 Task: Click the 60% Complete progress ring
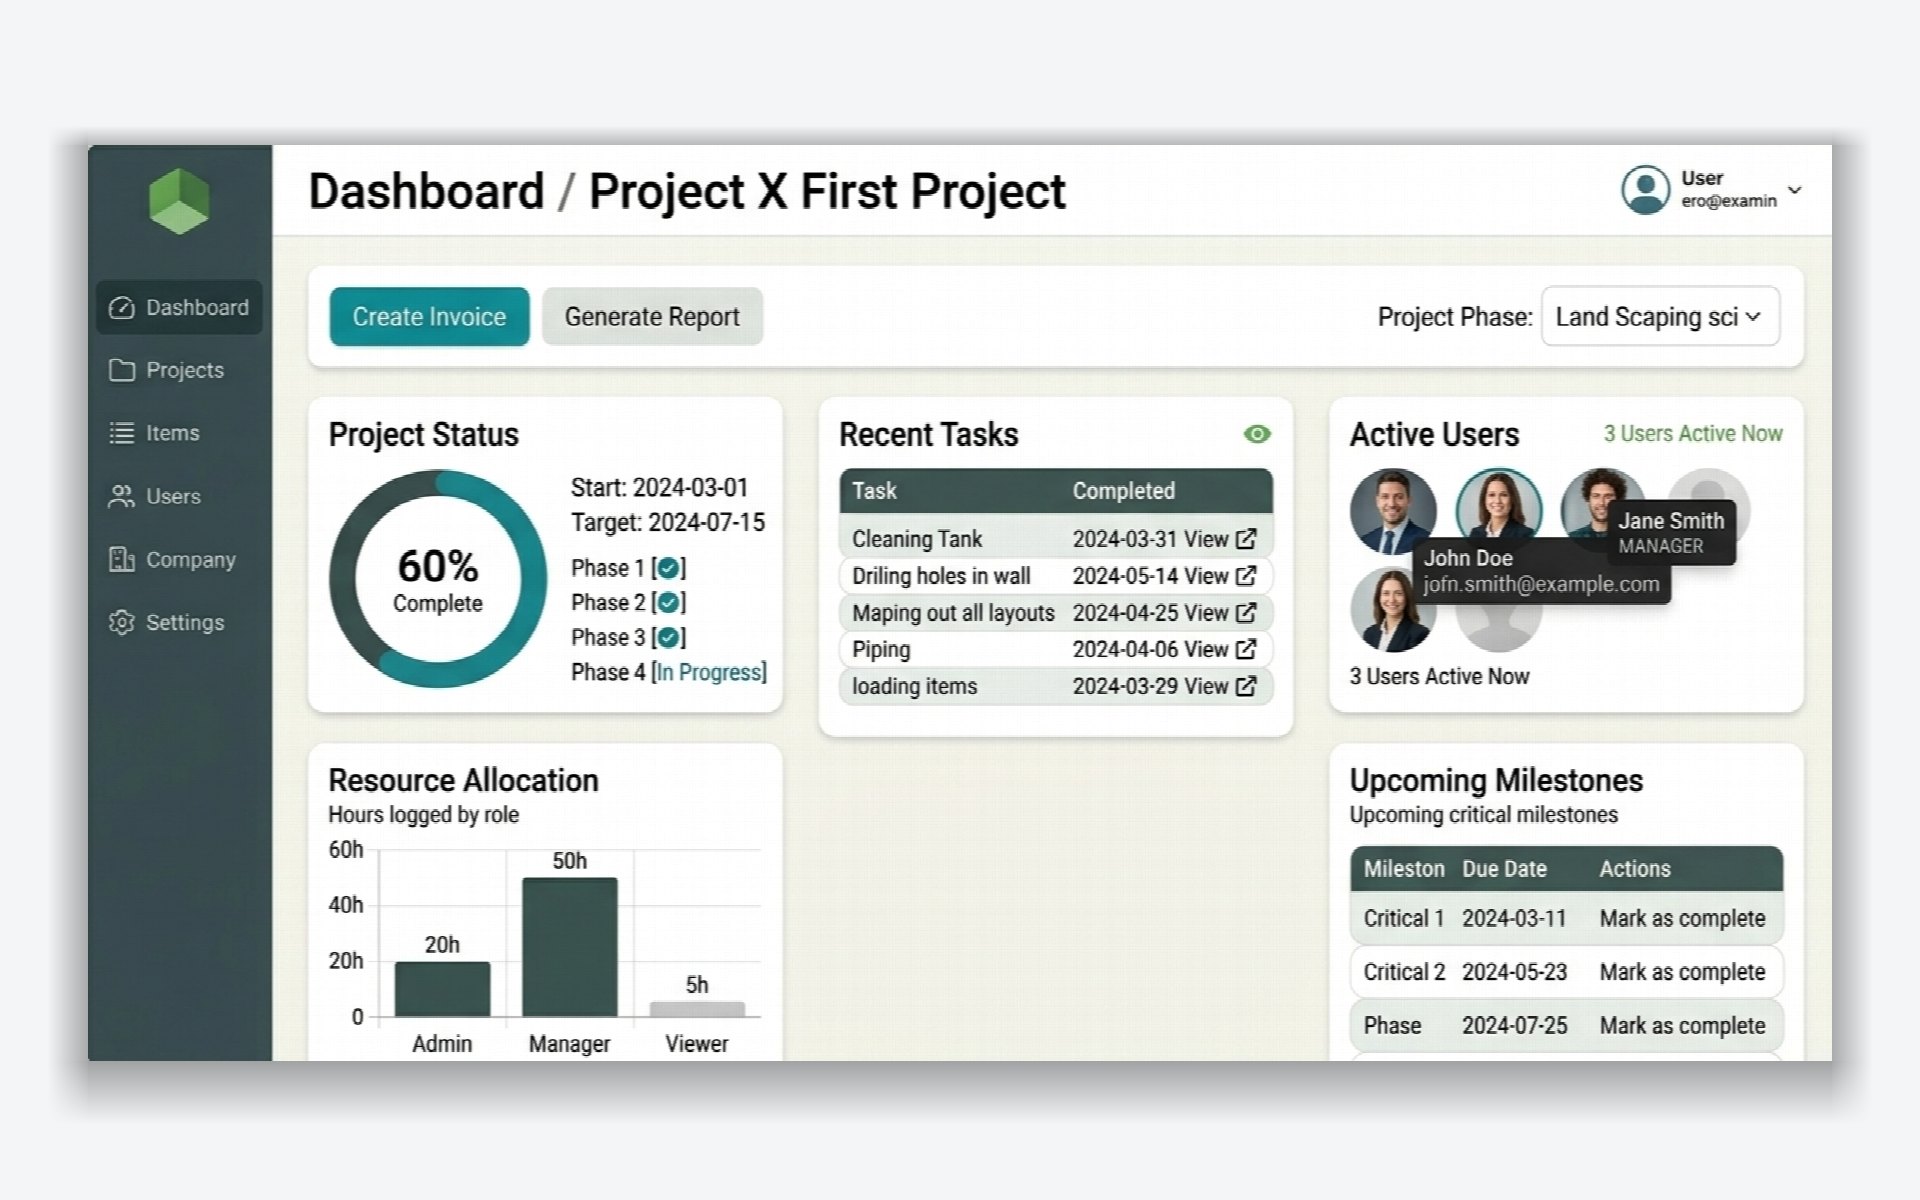(x=438, y=579)
